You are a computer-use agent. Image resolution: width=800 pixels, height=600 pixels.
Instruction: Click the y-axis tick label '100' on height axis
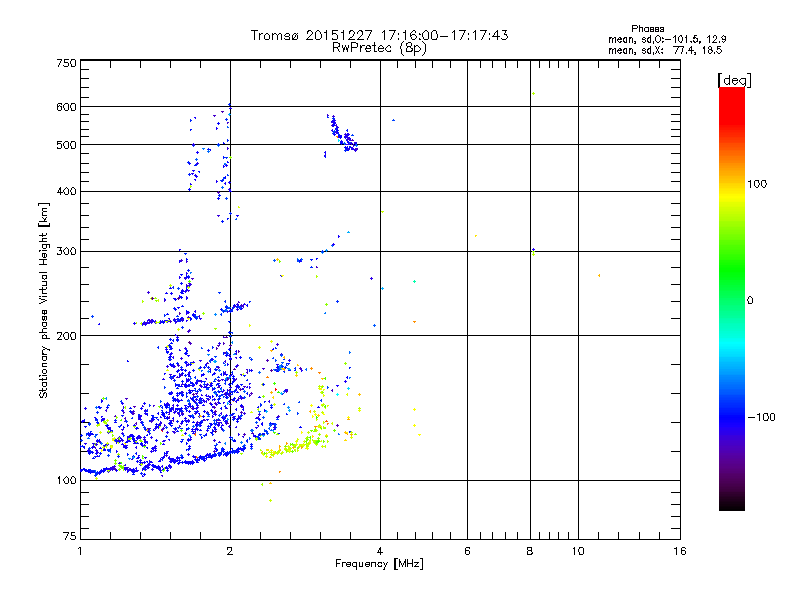click(66, 481)
